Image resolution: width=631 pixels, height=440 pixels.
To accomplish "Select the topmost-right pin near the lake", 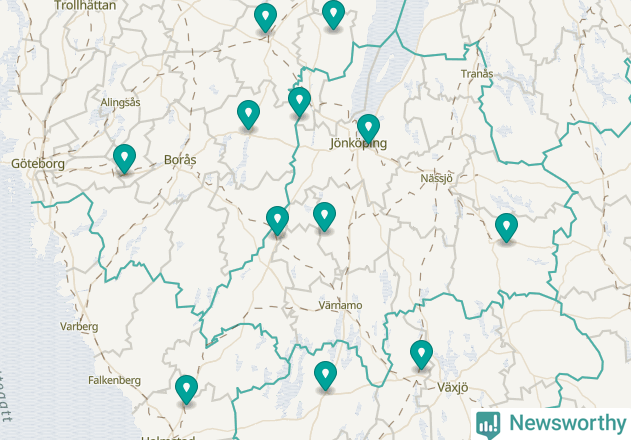I will (333, 15).
